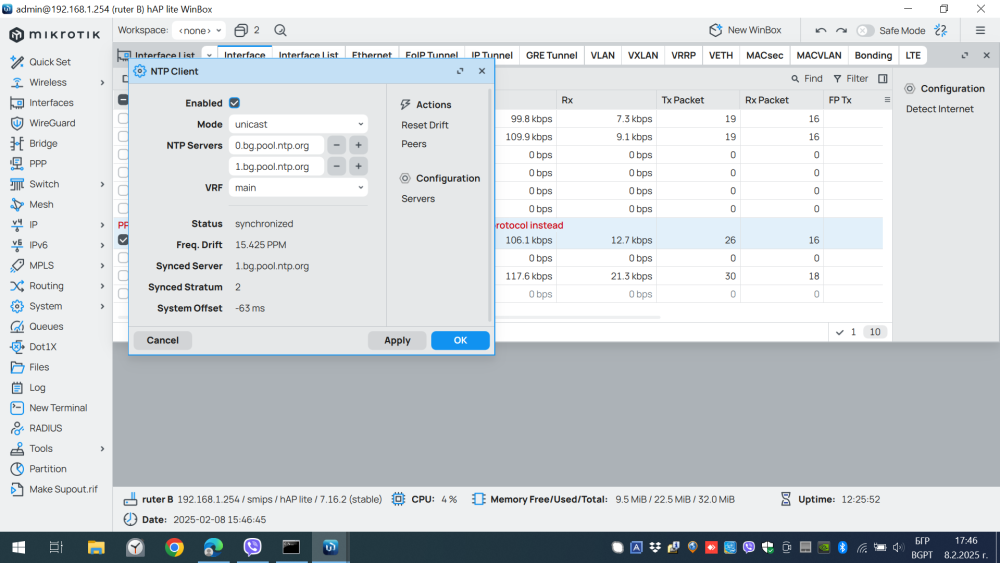Untick the checked interface row checkbox
The width and height of the screenshot is (1000, 563).
point(123,240)
